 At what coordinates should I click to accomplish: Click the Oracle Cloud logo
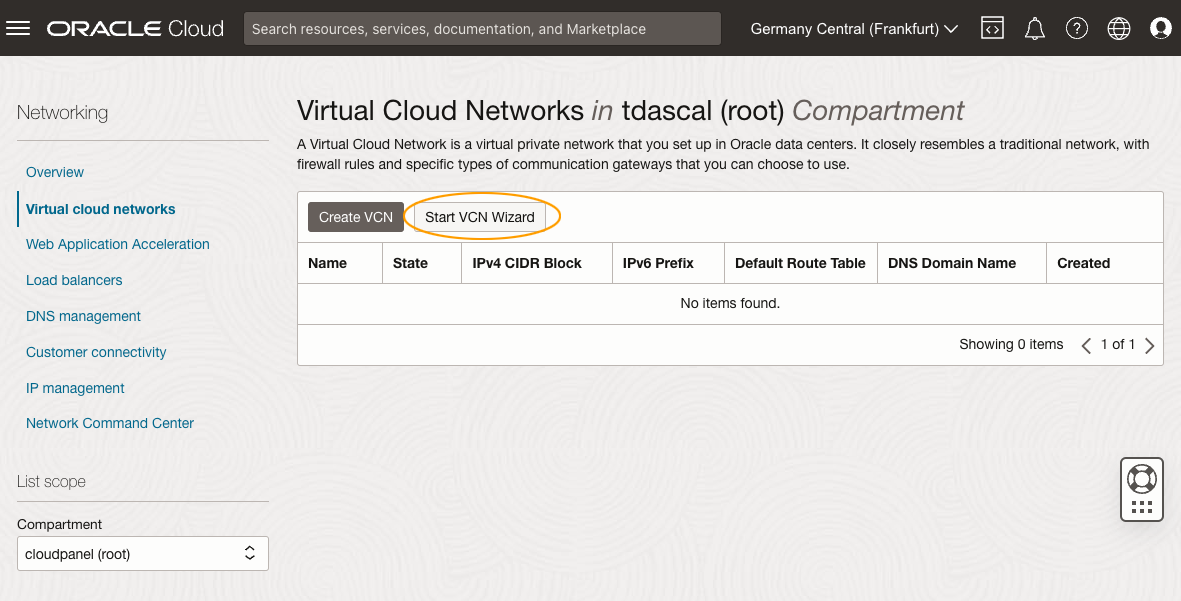(135, 28)
